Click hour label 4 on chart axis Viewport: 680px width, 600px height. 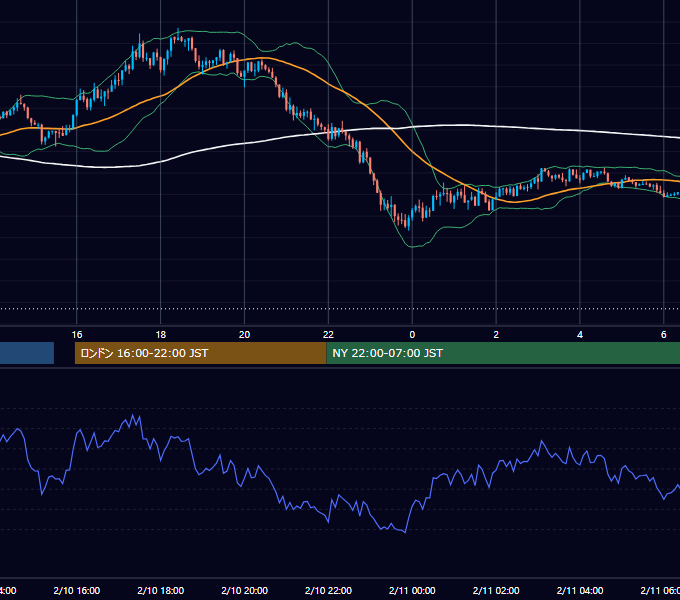tap(580, 335)
